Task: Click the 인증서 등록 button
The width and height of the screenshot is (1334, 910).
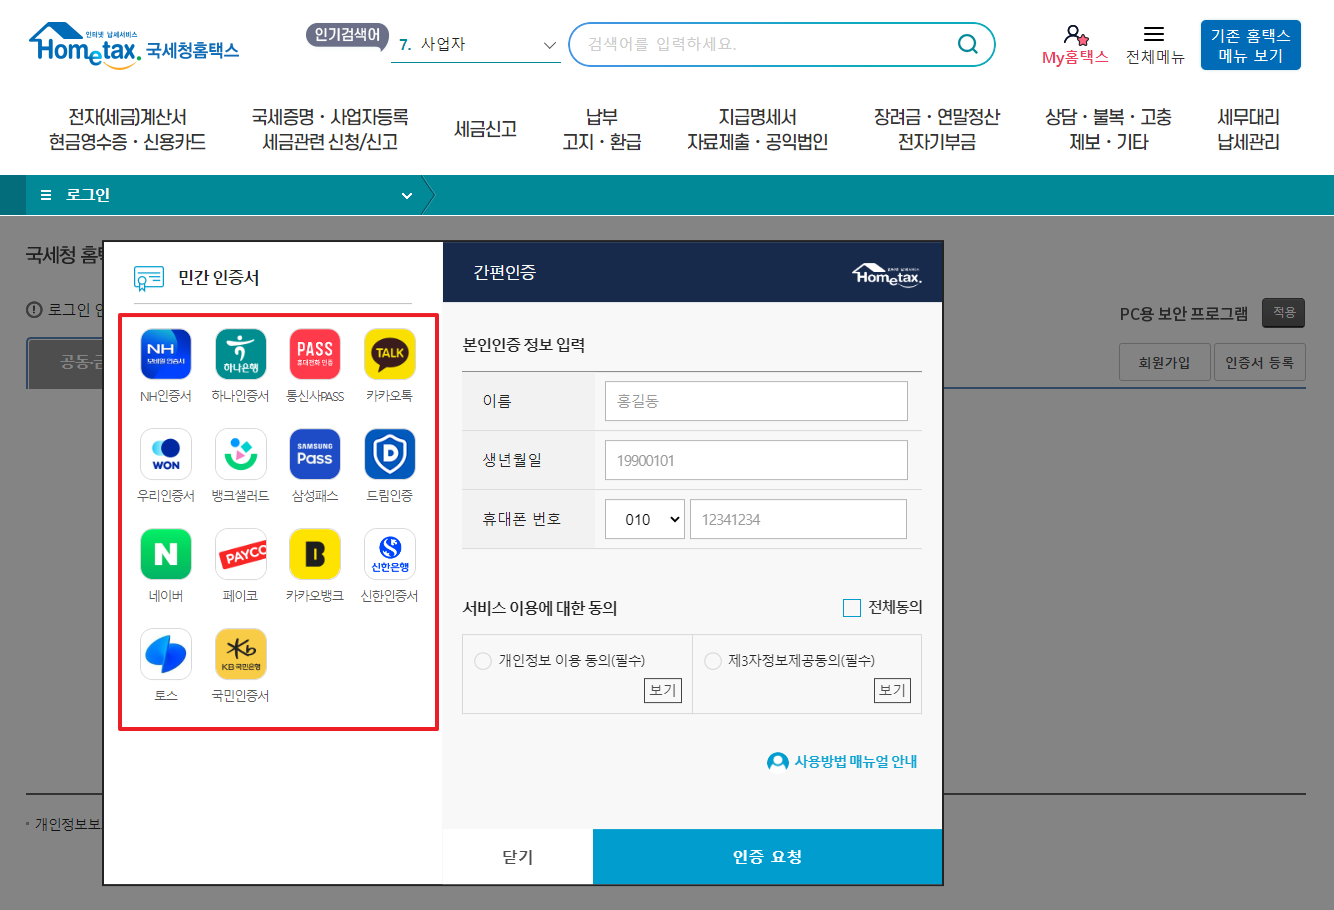Action: point(1260,363)
